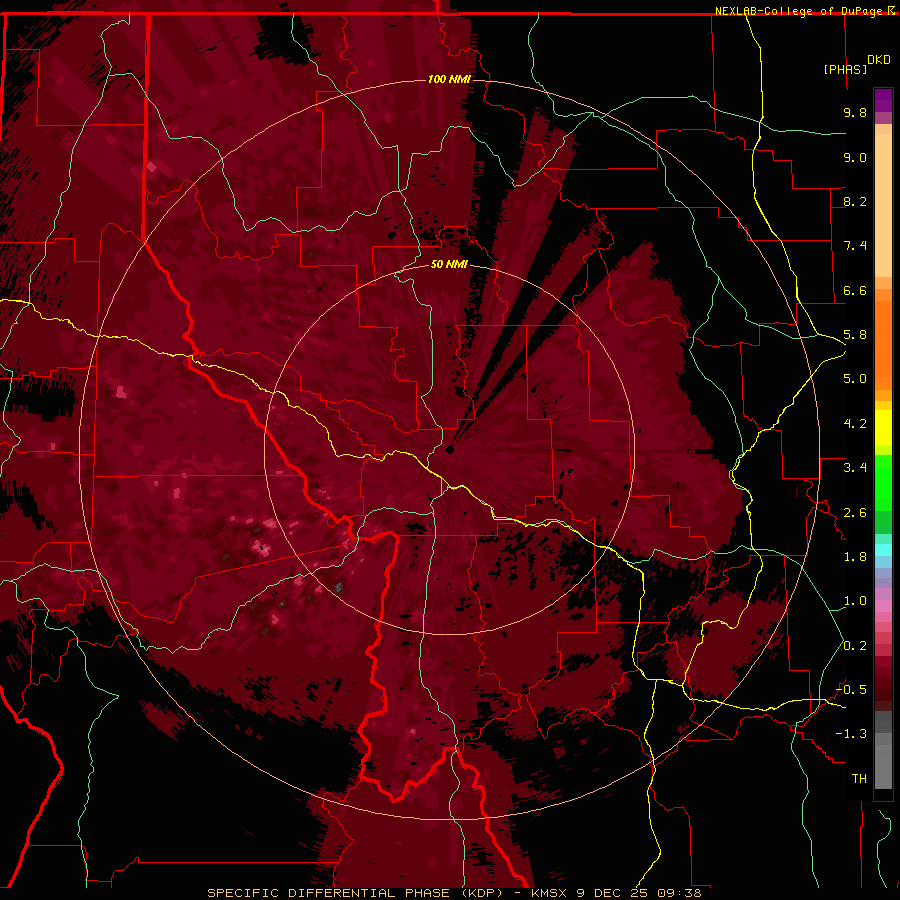Select the 1.0 scale value label
This screenshot has width=900, height=900.
[855, 601]
